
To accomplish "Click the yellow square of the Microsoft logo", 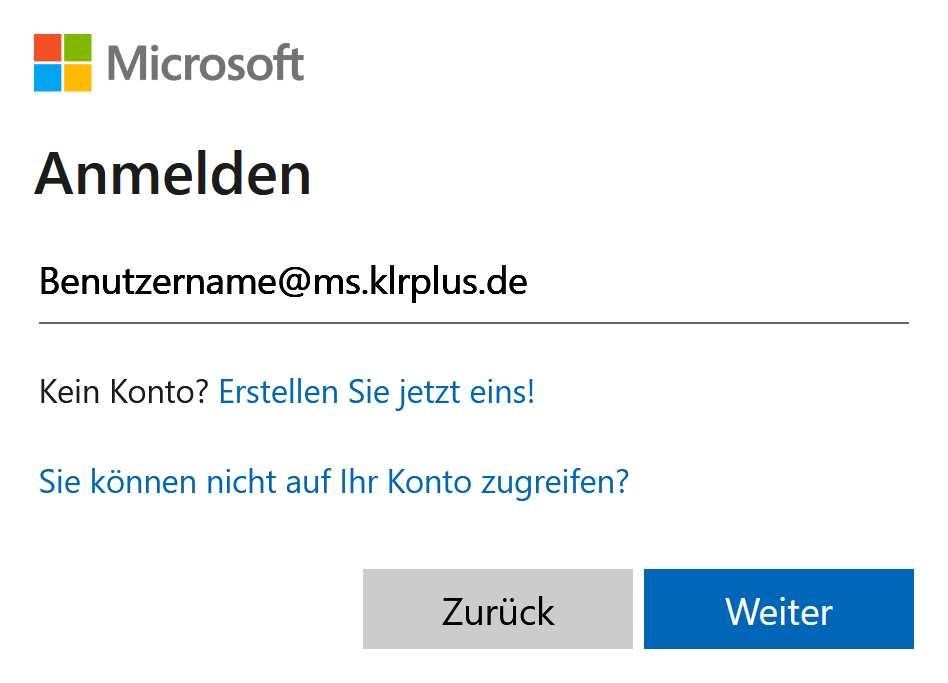I will pyautogui.click(x=77, y=78).
